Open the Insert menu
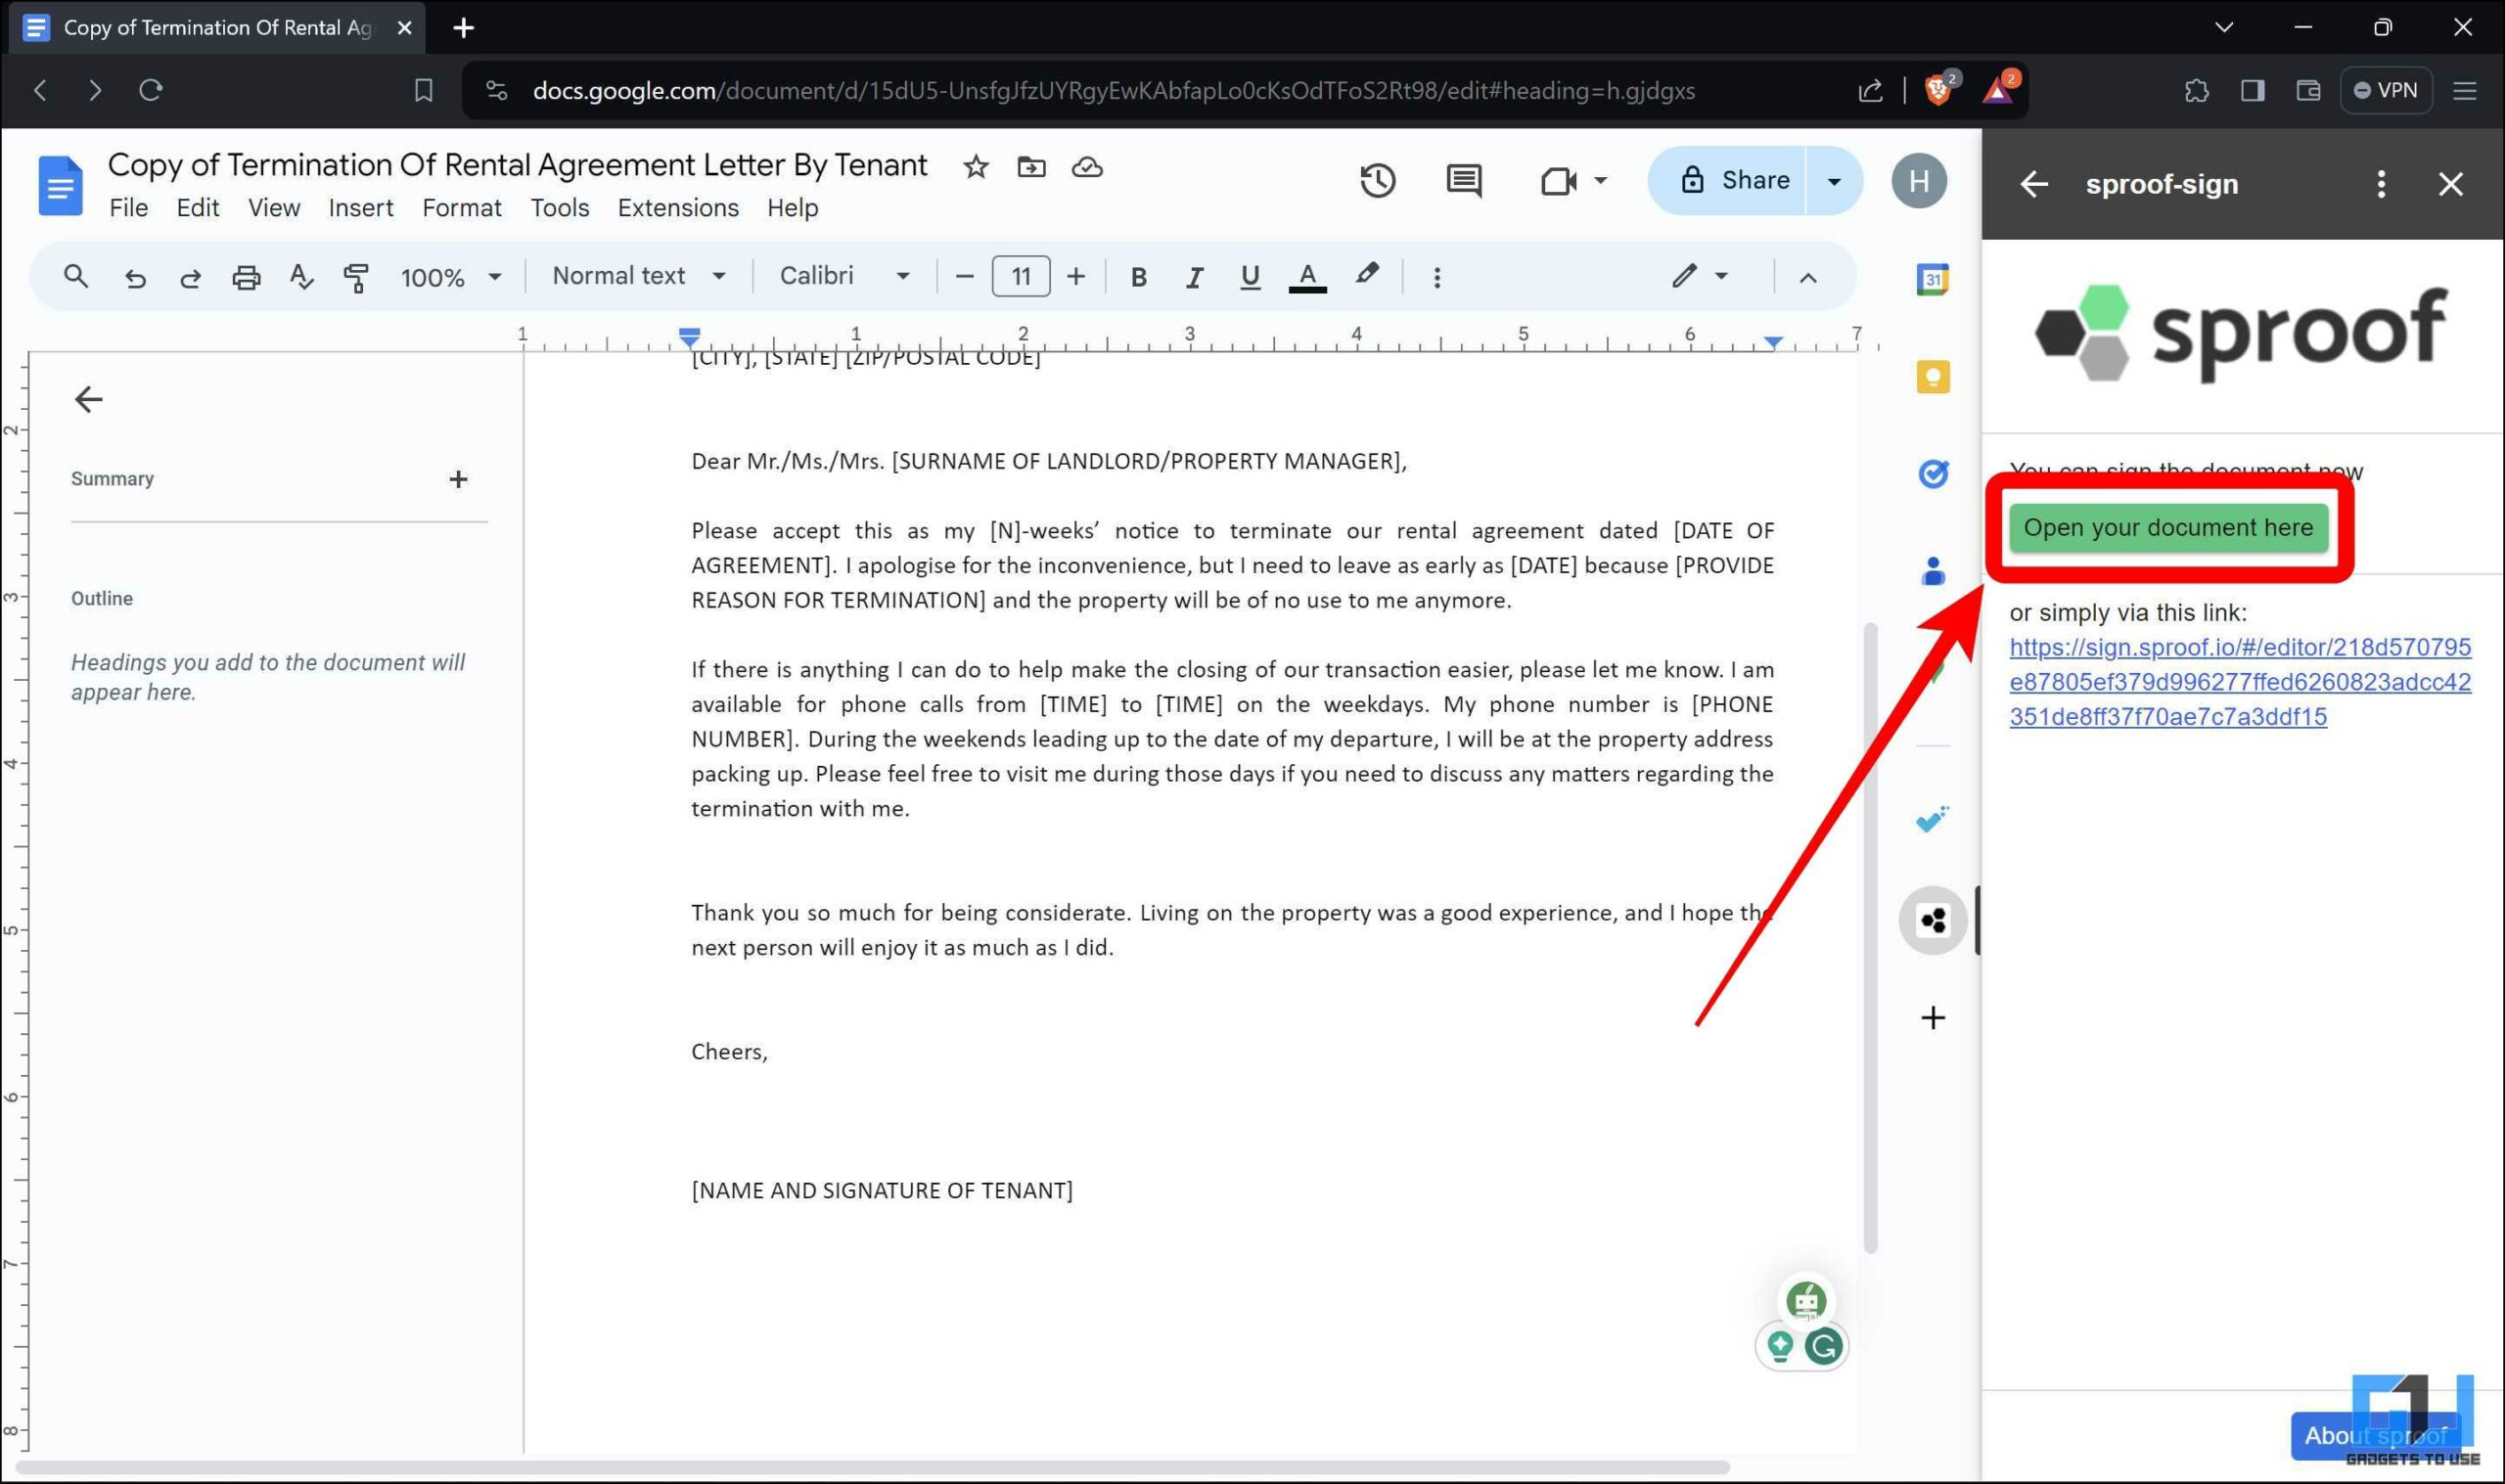 pyautogui.click(x=361, y=208)
